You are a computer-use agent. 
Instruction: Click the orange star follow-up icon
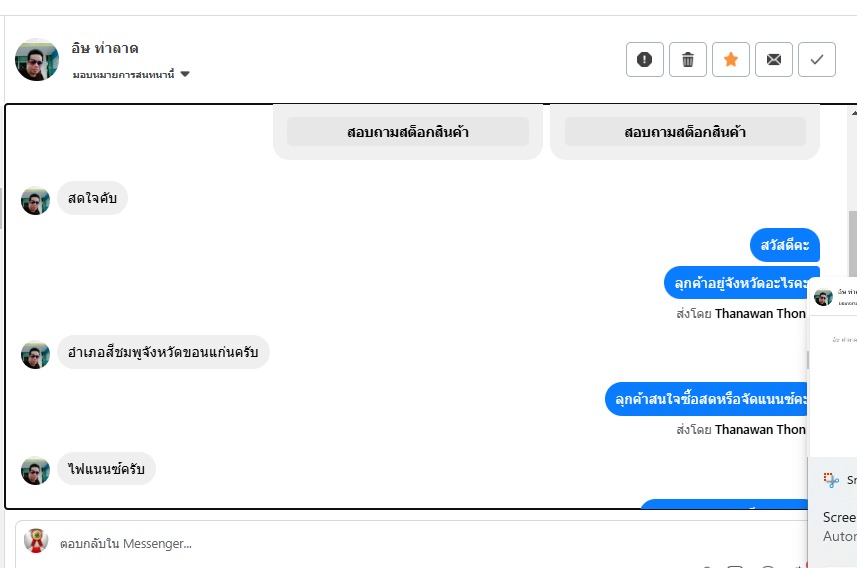pos(731,60)
